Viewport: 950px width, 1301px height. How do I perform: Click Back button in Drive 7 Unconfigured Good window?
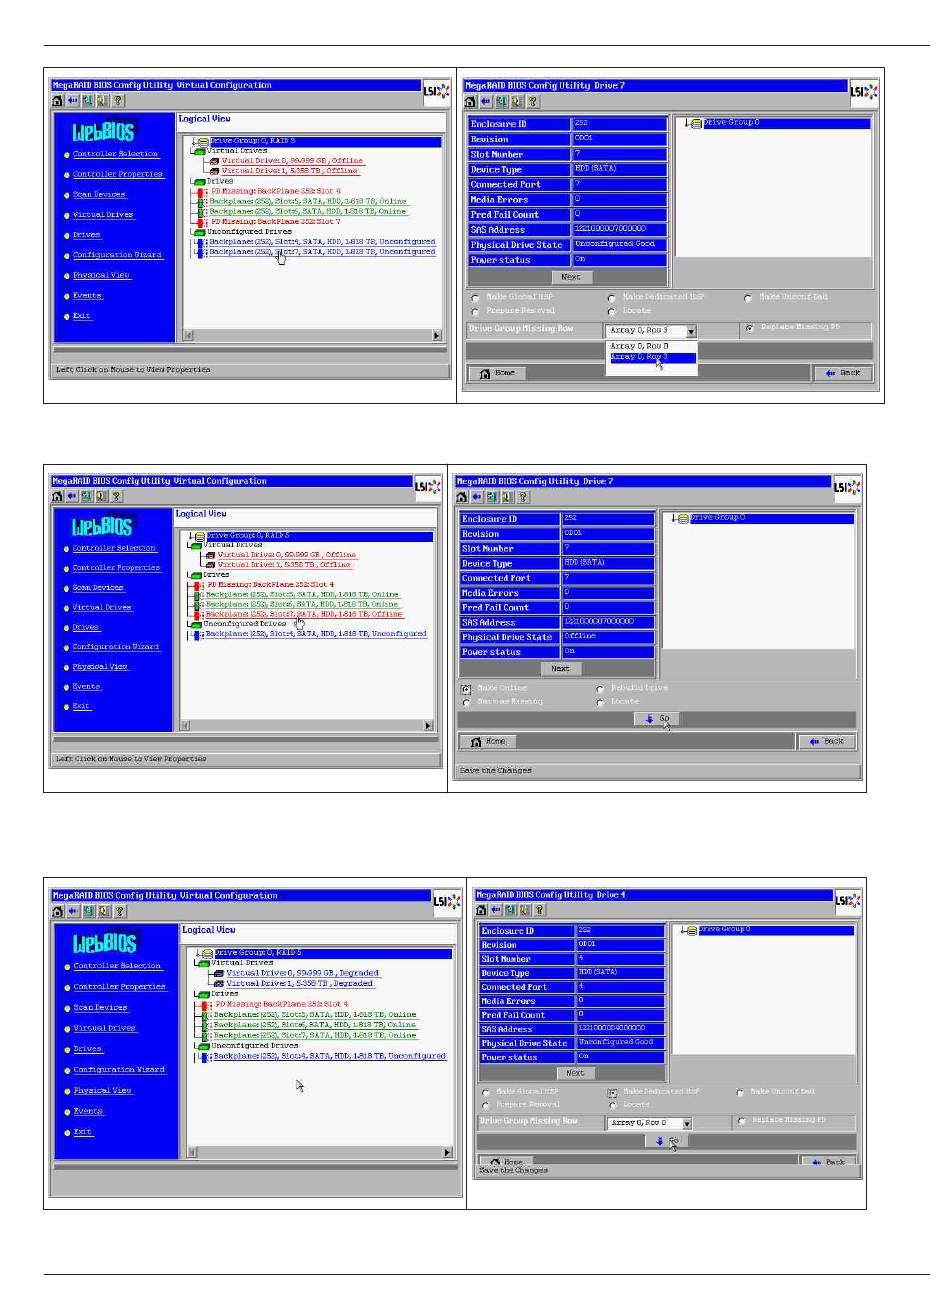click(x=843, y=373)
